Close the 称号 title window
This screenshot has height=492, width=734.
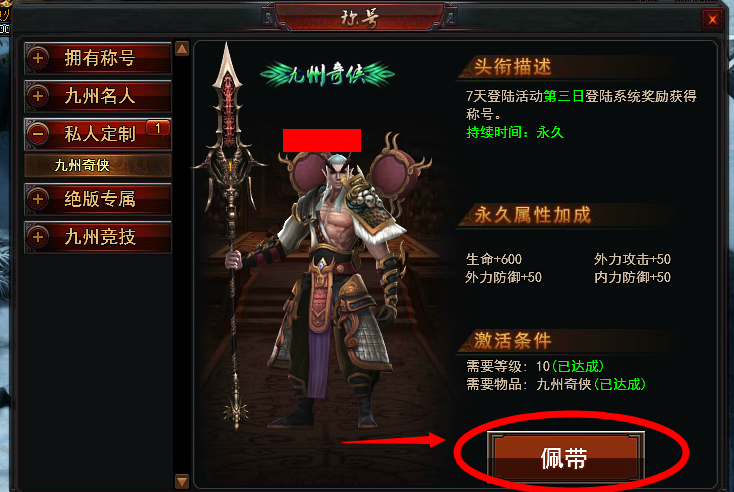[x=712, y=19]
